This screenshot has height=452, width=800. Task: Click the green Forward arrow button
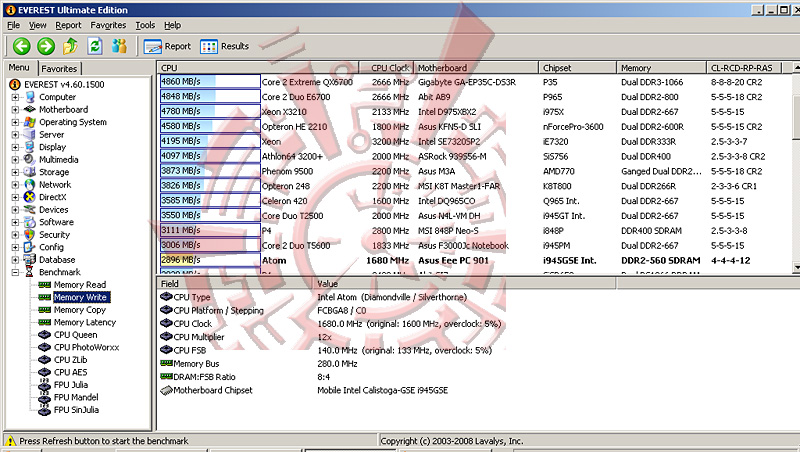coord(46,46)
